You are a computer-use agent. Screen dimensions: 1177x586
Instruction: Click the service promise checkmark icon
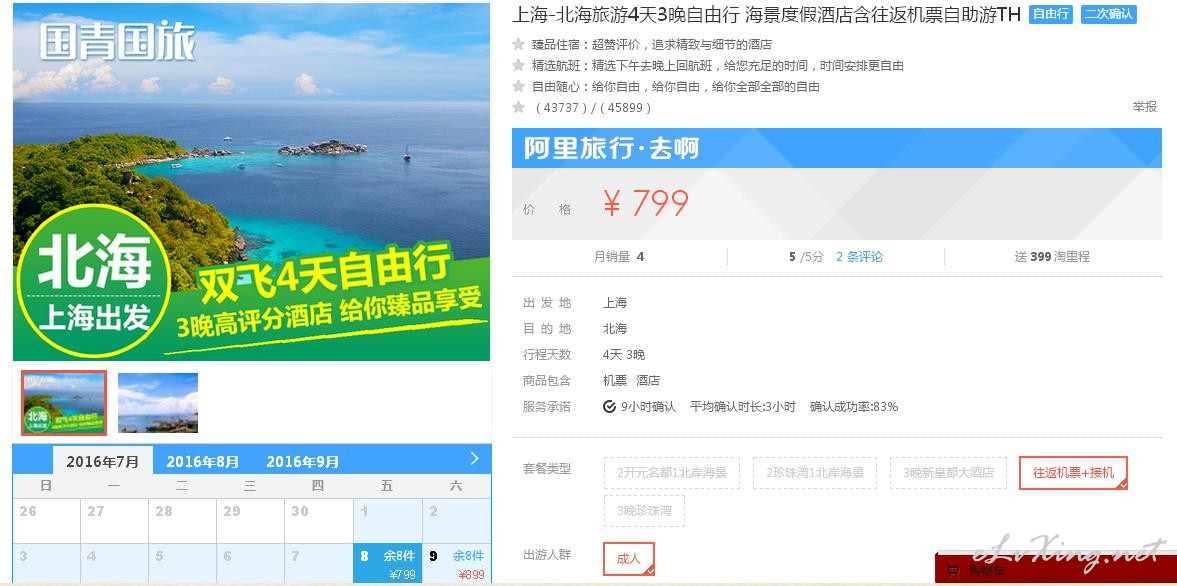point(610,407)
